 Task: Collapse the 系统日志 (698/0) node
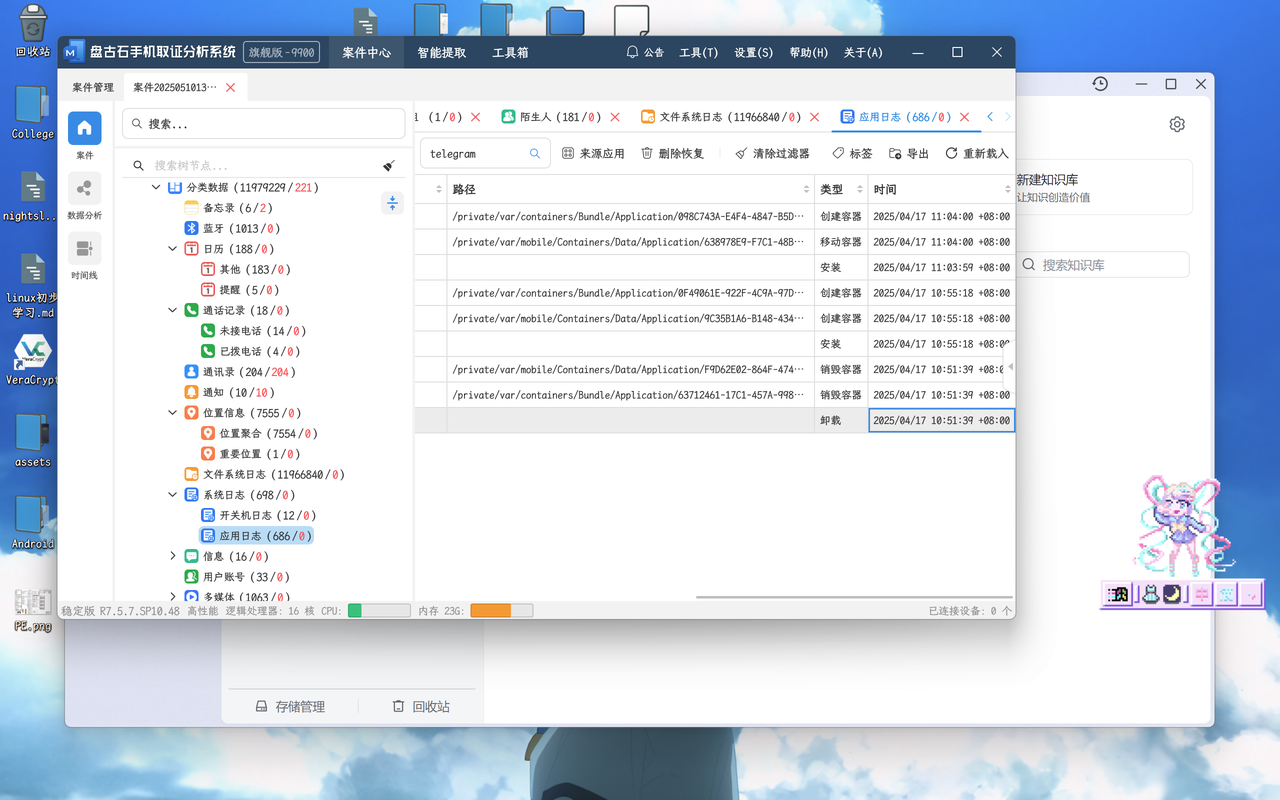click(x=173, y=495)
